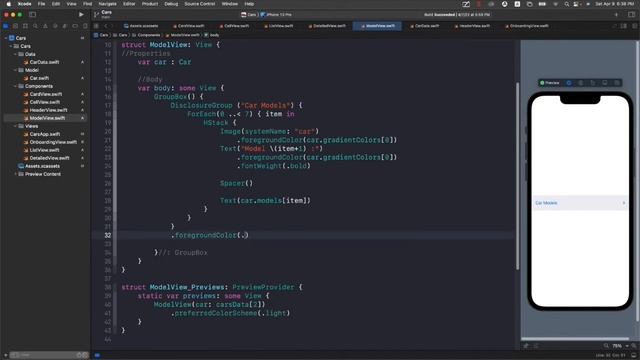640x360 pixels.
Task: Open the source control navigator icon
Action: tap(16, 26)
